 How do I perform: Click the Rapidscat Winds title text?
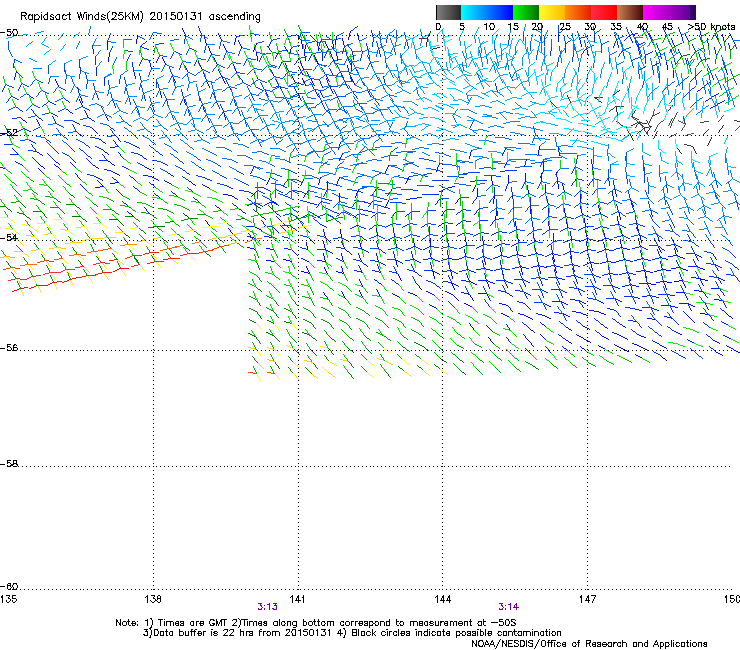point(140,16)
